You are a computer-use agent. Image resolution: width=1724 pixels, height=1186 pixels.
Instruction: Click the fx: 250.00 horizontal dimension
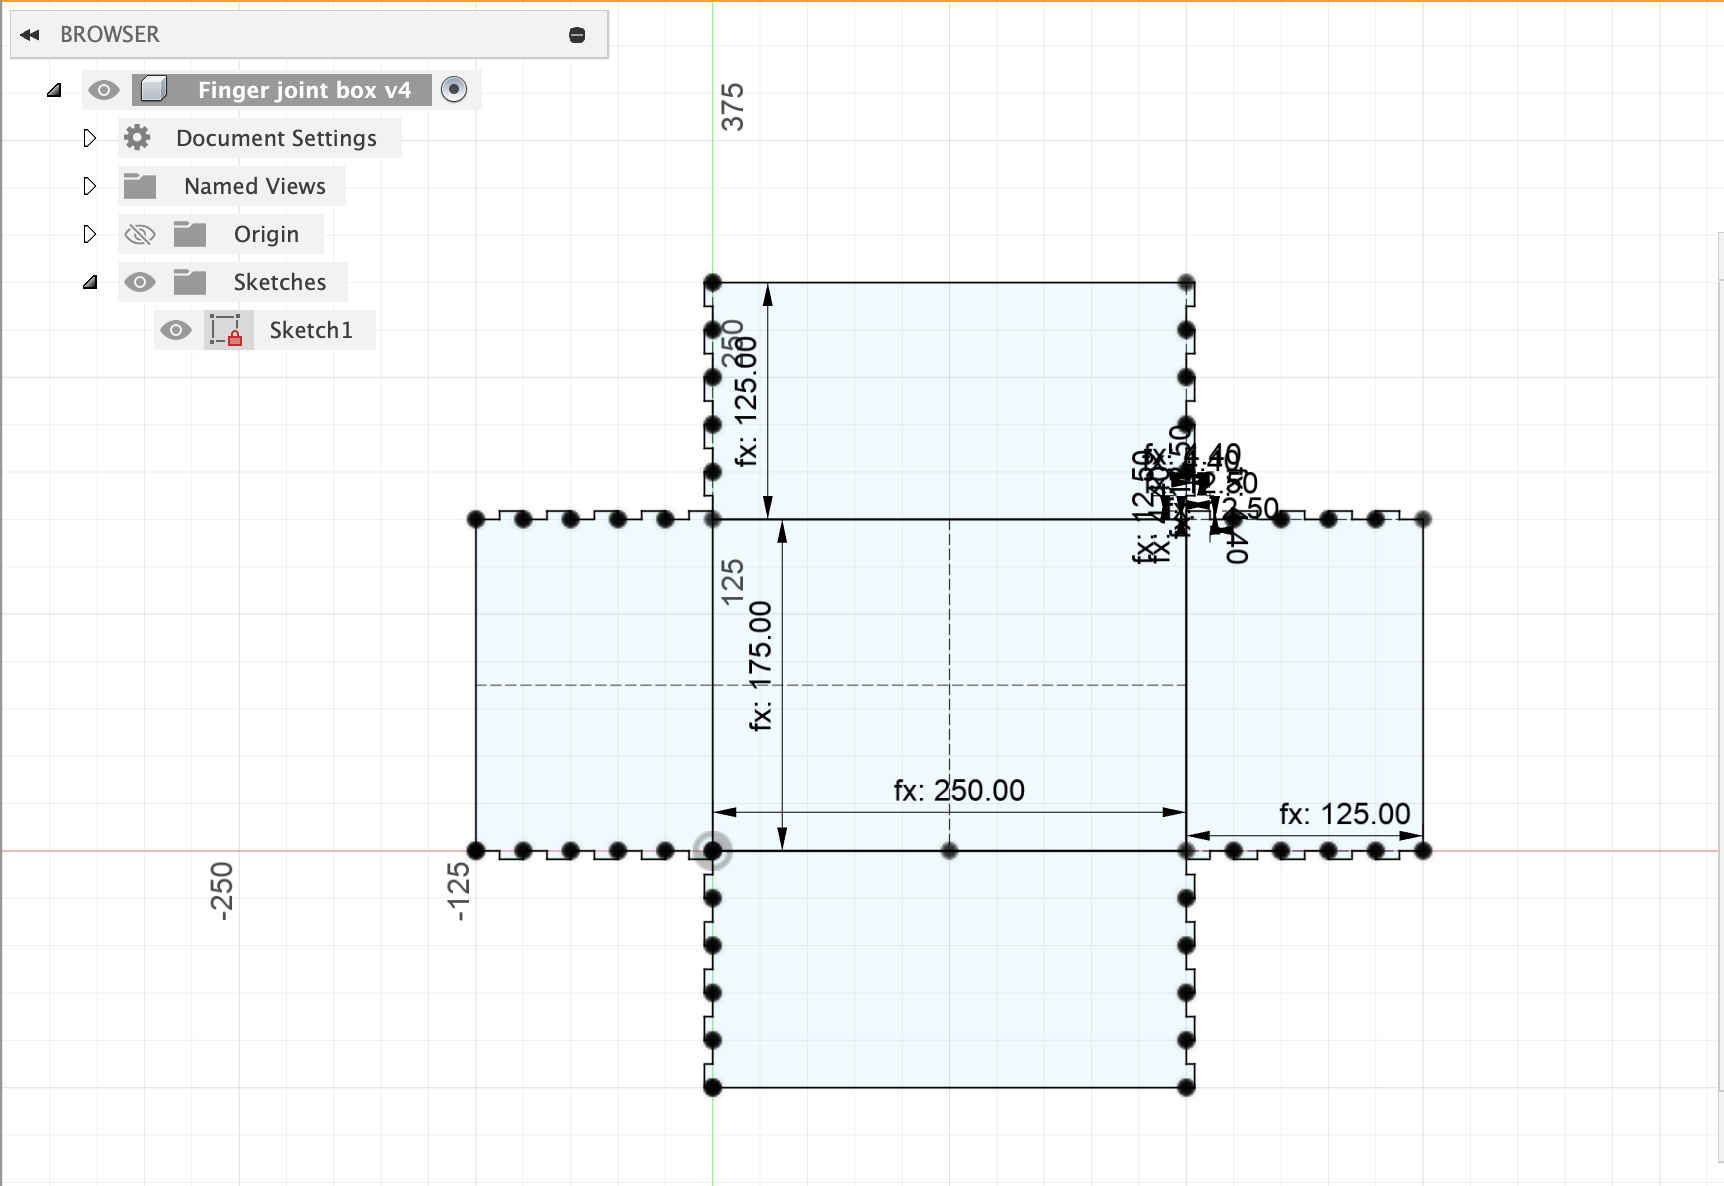(x=959, y=791)
